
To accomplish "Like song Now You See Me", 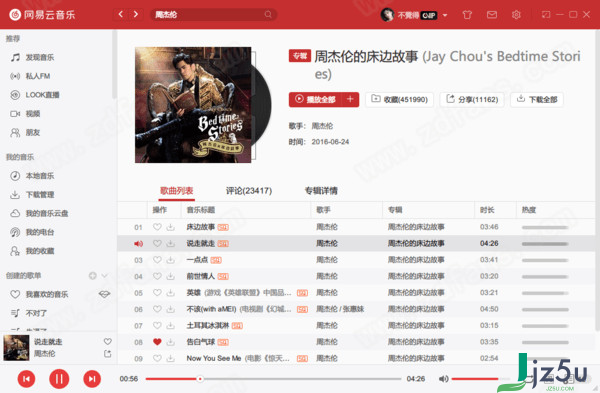I will (157, 359).
